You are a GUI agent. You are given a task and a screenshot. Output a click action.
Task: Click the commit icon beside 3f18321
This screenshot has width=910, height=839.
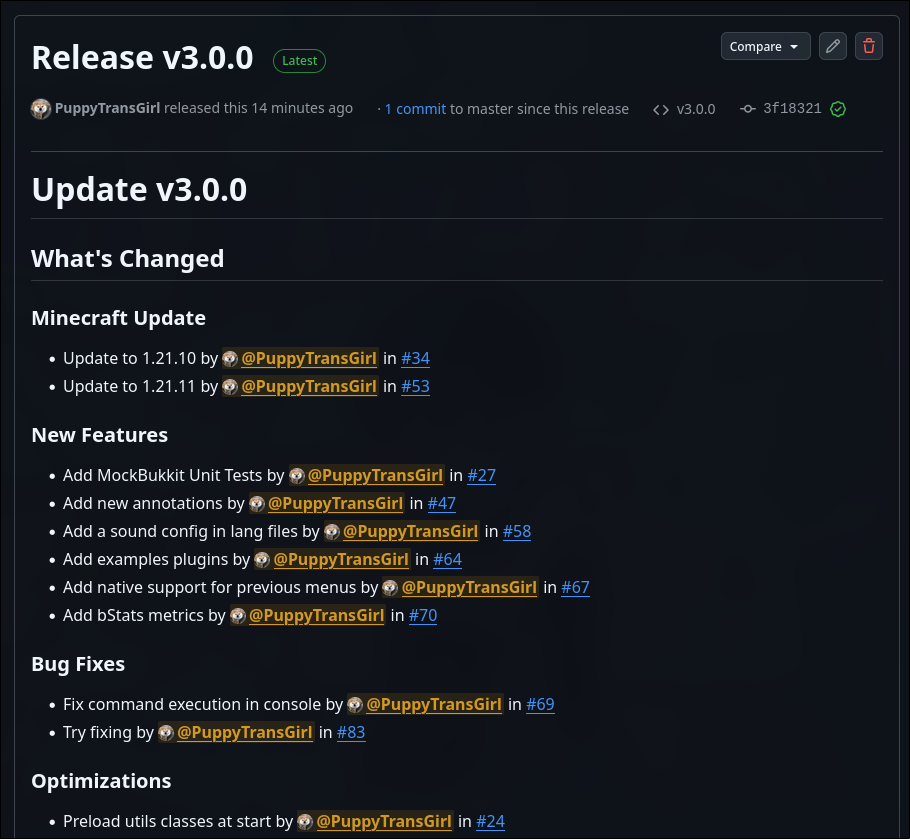[x=747, y=109]
